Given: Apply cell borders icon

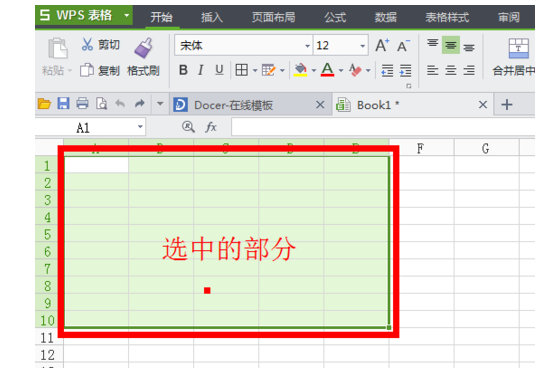Looking at the screenshot, I should 242,70.
